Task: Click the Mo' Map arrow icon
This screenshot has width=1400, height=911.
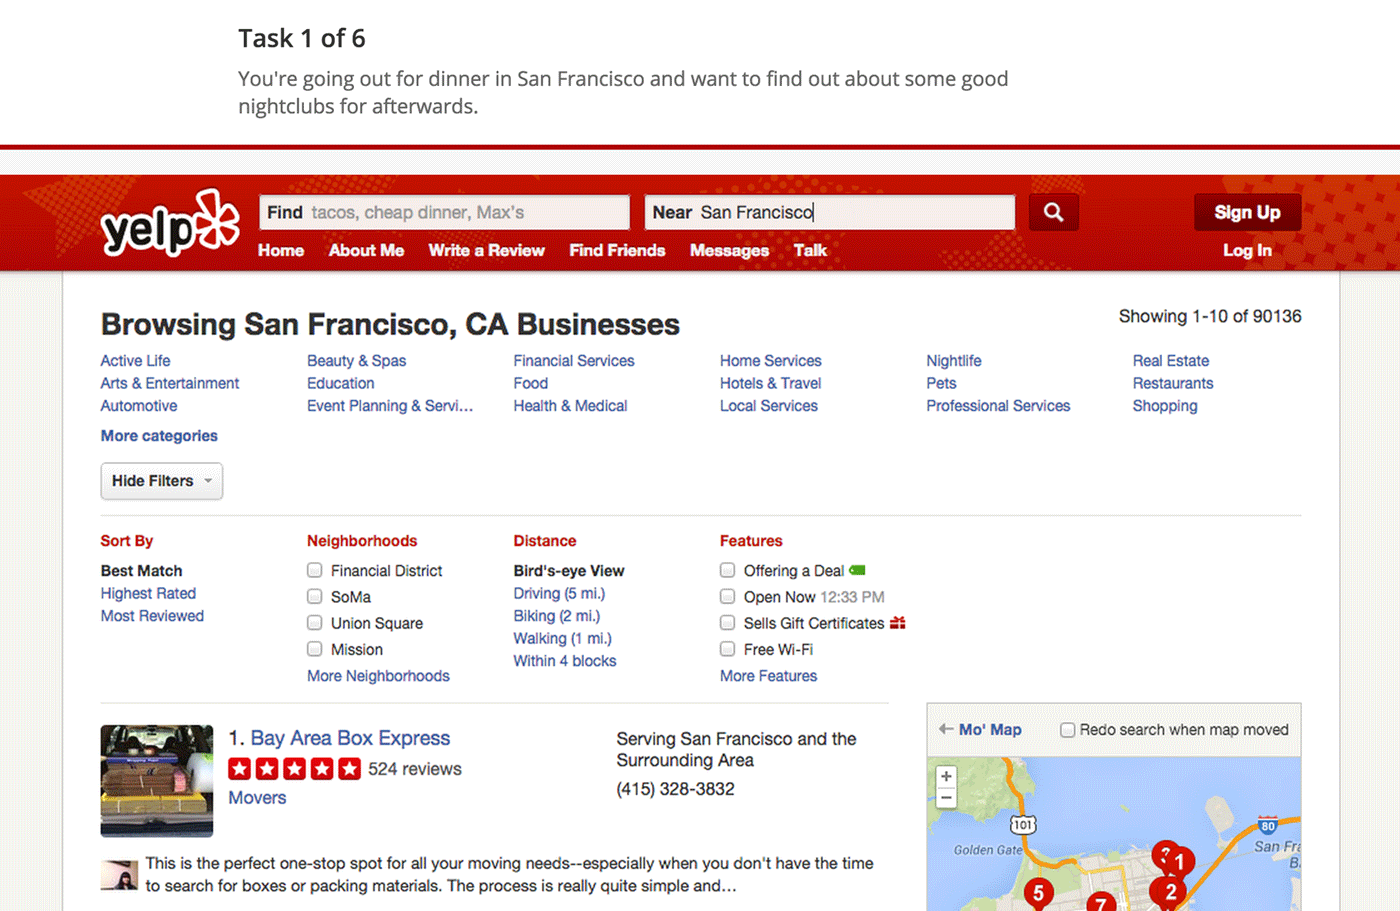Action: coord(945,729)
